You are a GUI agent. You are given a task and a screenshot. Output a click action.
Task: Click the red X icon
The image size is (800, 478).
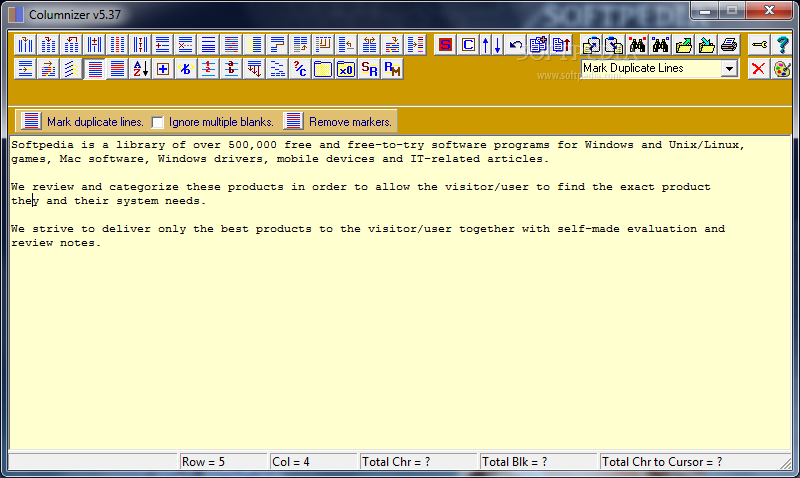pyautogui.click(x=759, y=68)
